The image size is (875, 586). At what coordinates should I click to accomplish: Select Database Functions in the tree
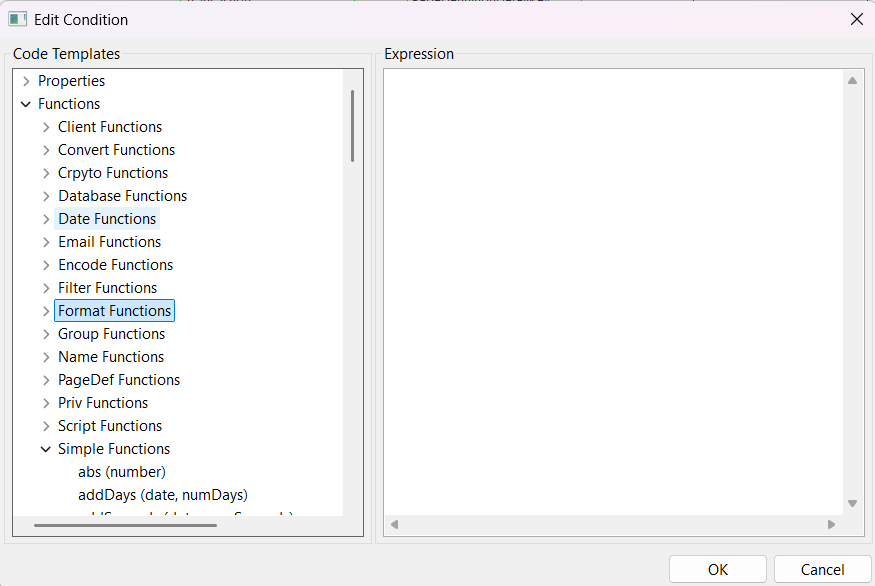tap(123, 196)
